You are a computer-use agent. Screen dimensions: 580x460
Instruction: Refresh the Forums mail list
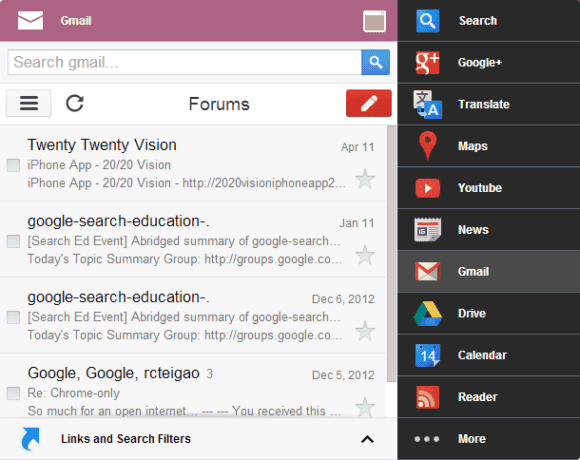click(75, 103)
